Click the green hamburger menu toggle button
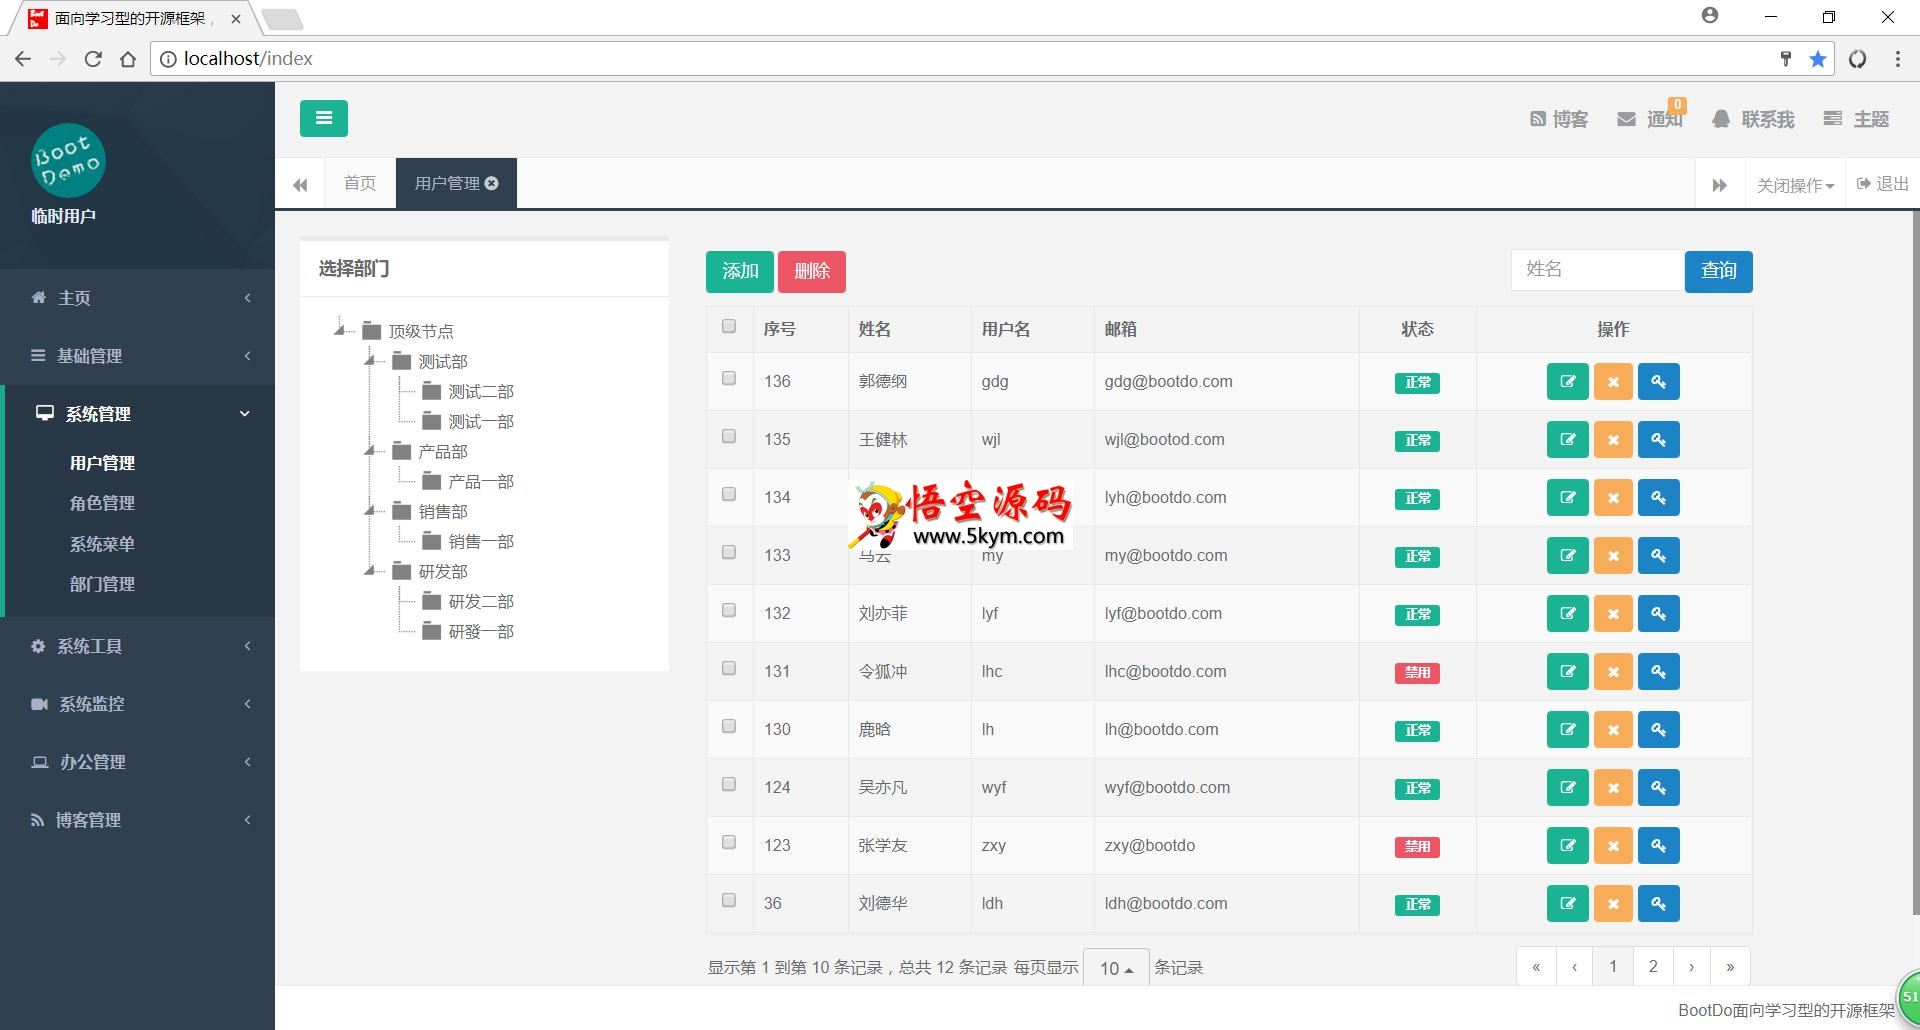Viewport: 1920px width, 1030px height. 323,118
